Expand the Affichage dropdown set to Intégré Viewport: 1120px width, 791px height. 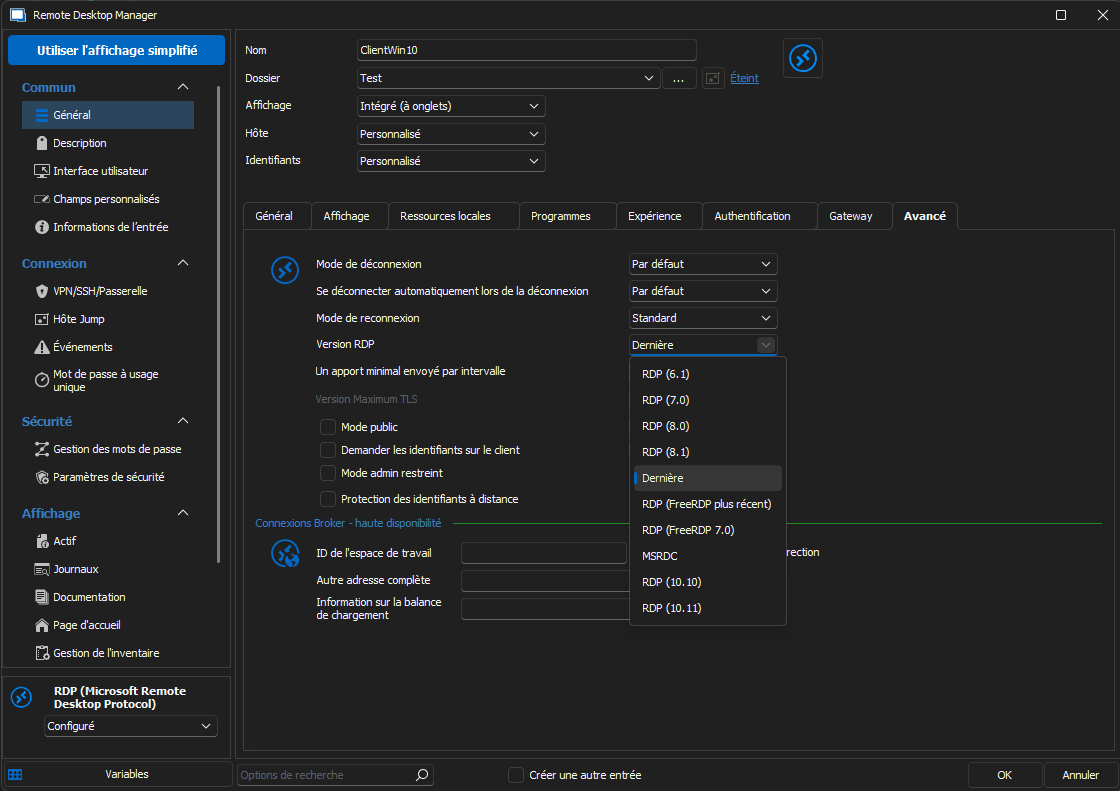tap(451, 106)
